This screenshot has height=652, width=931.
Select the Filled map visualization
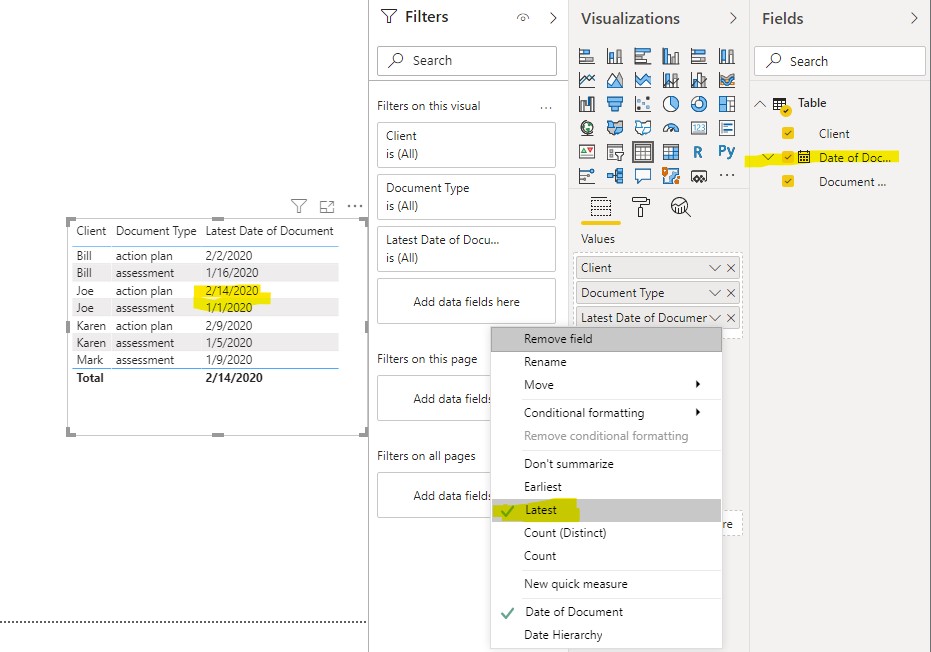point(615,128)
